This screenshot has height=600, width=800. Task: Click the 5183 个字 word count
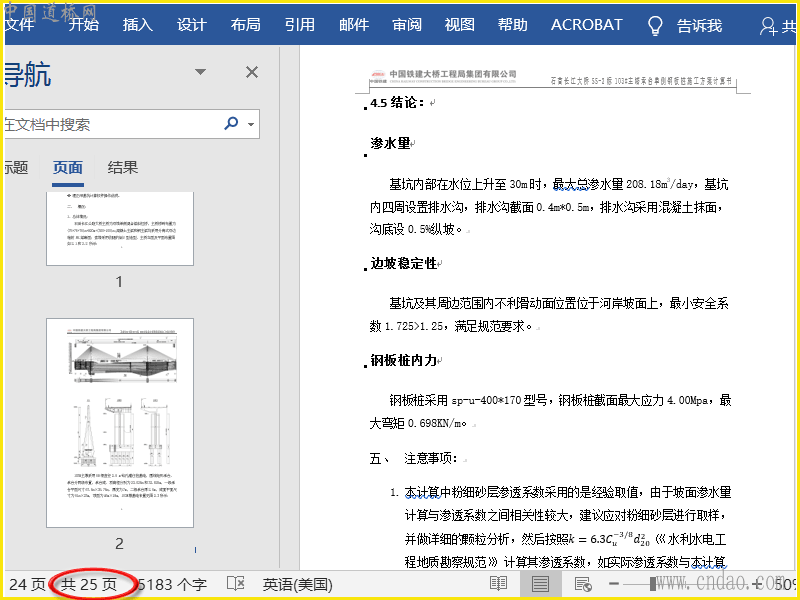tap(172, 584)
